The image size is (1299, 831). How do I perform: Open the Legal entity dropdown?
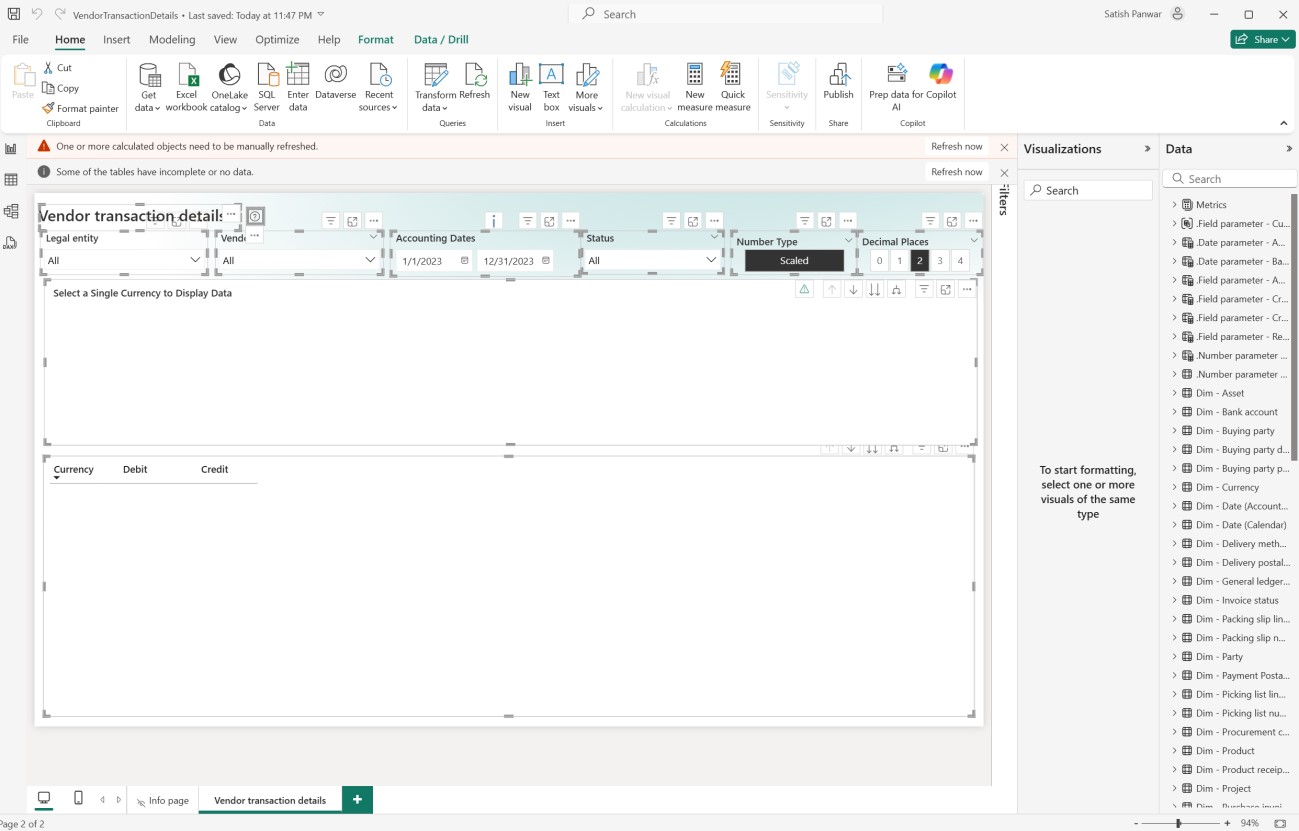tap(124, 260)
